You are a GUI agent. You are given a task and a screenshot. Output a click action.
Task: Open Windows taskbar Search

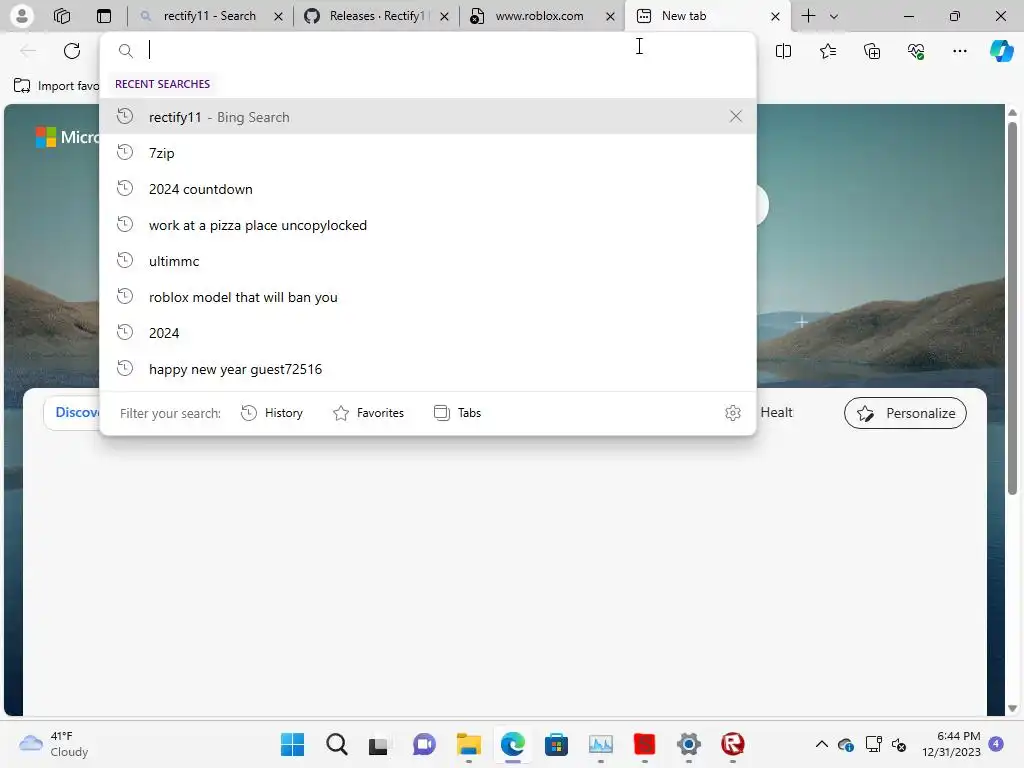pos(336,744)
